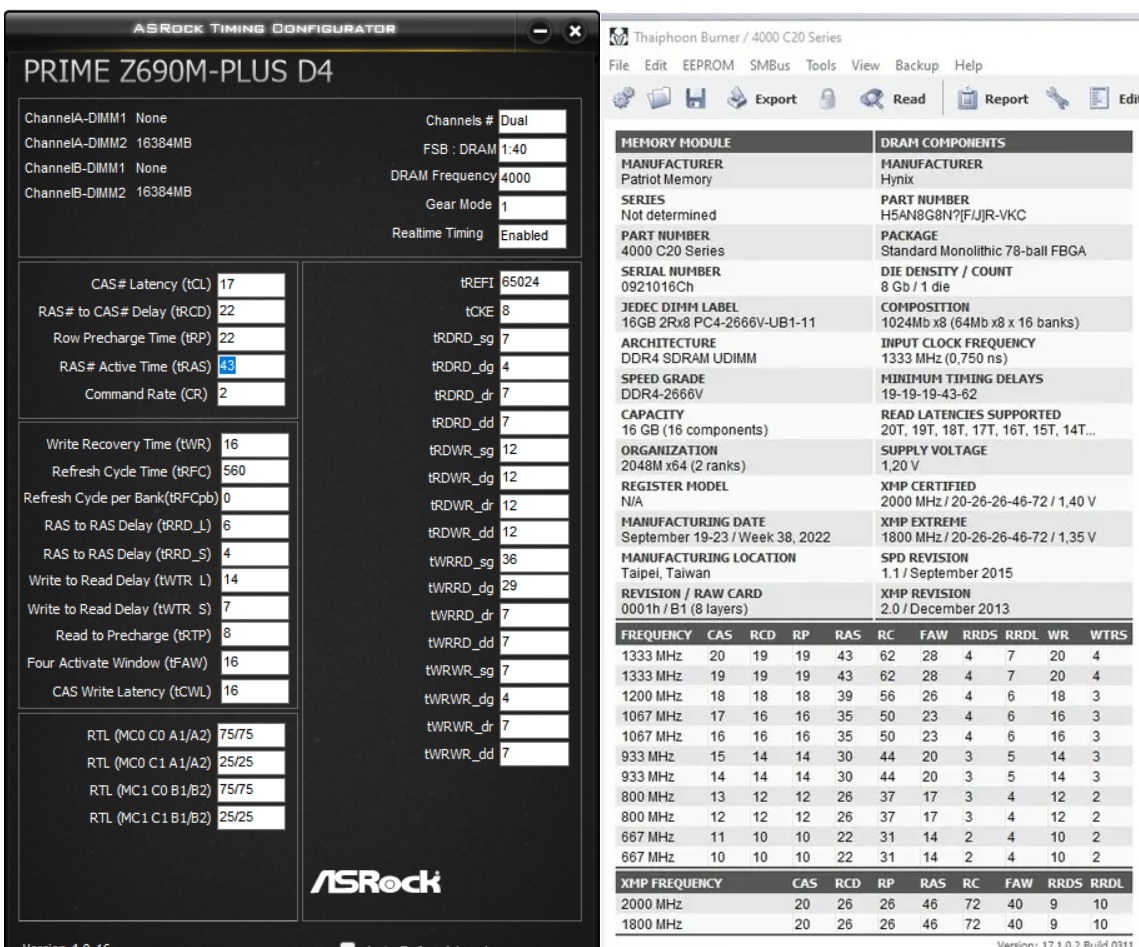This screenshot has height=947, width=1139.
Task: Click the '1200 MHz' frequency table row
Action: click(873, 696)
